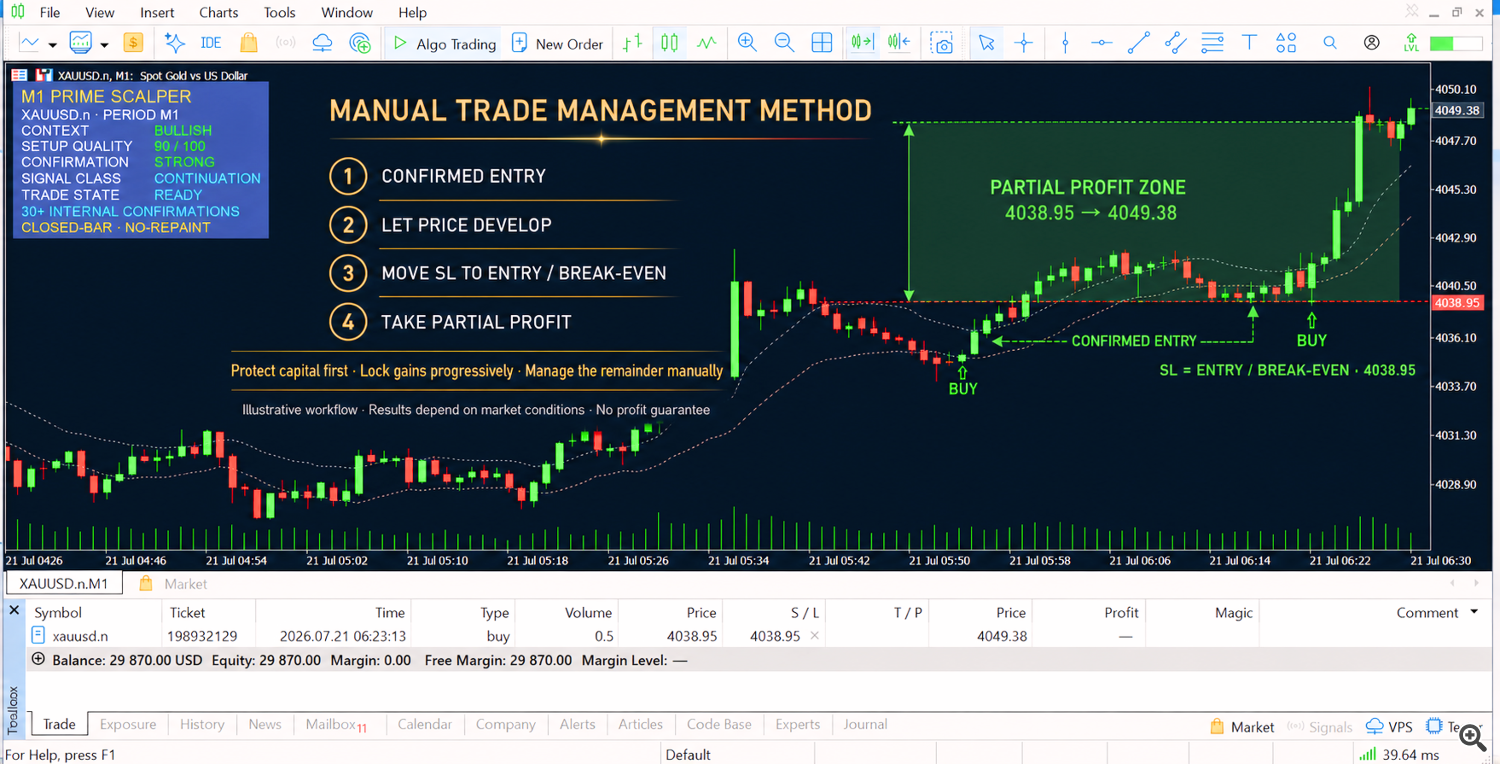
Task: Zoom in the chart
Action: [747, 43]
